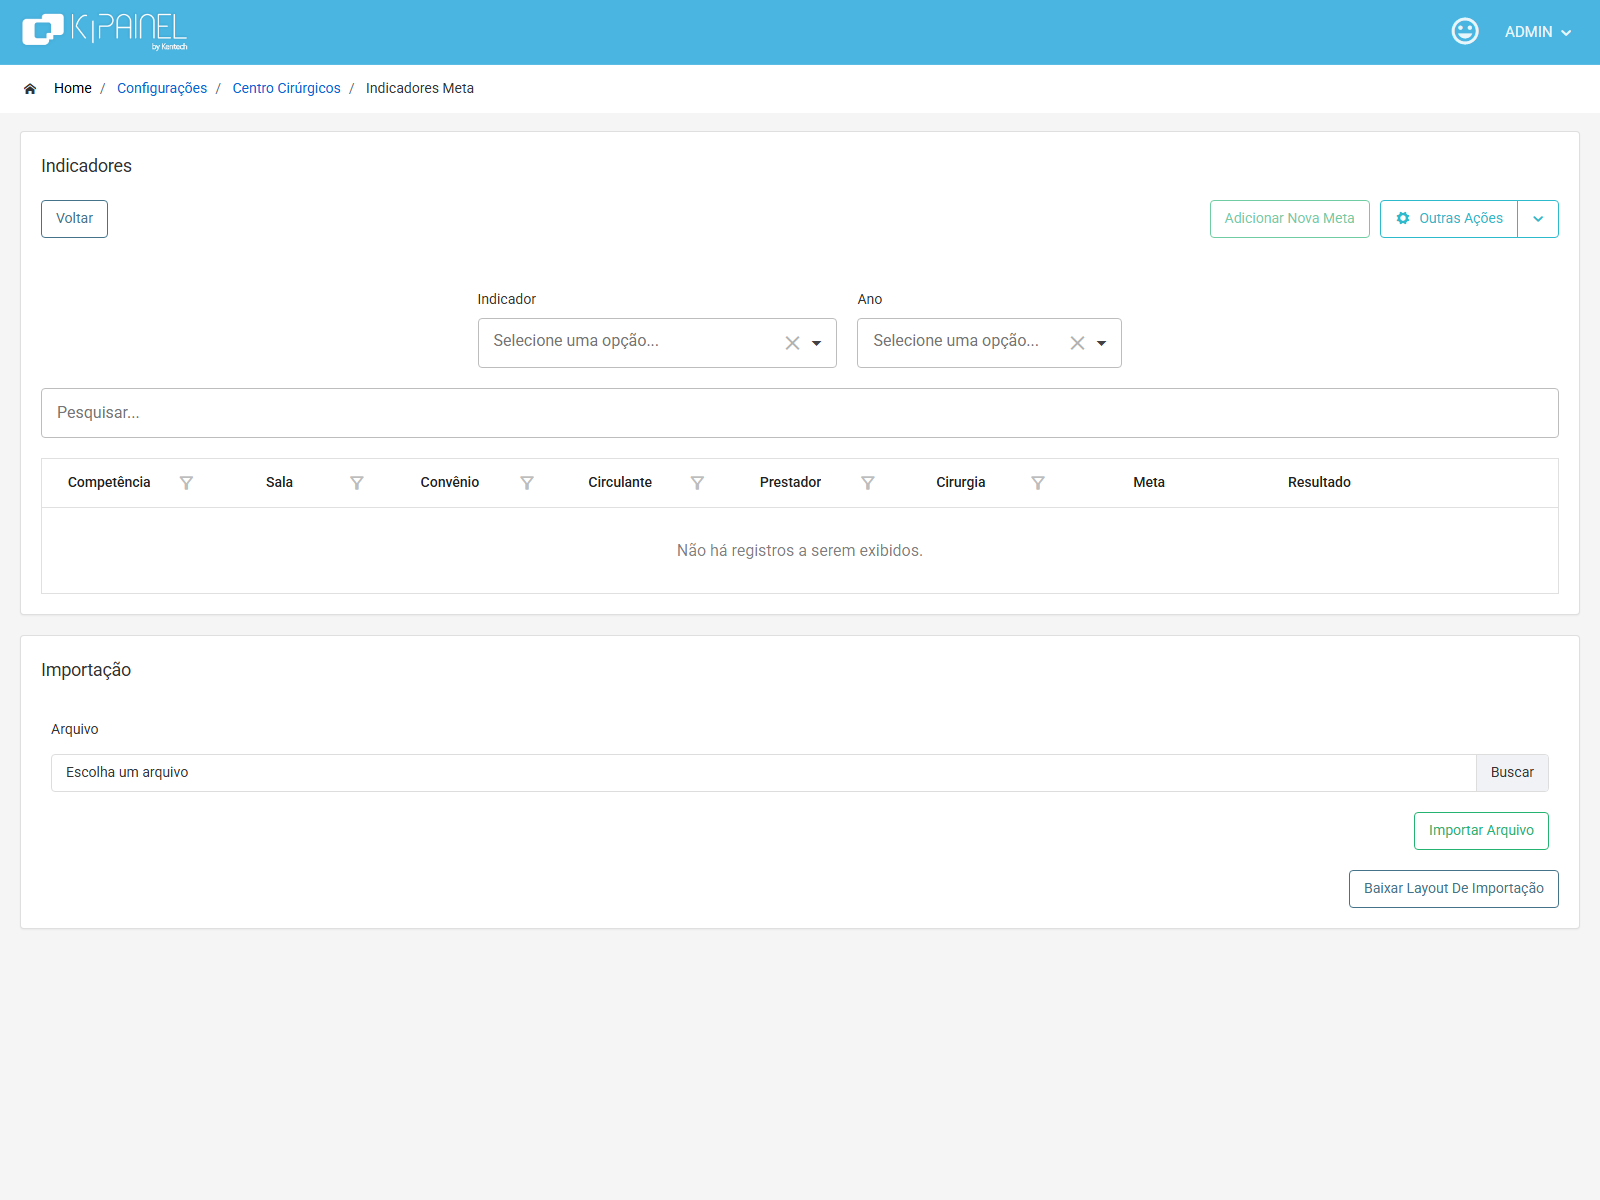
Task: Sort by Sala column header
Action: (280, 482)
